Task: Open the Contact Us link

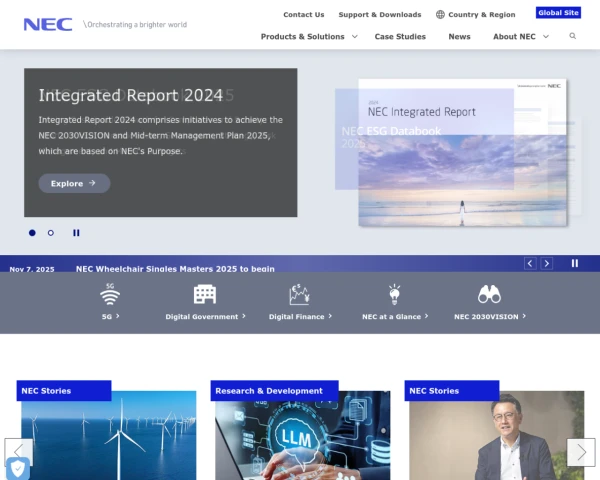Action: click(303, 15)
